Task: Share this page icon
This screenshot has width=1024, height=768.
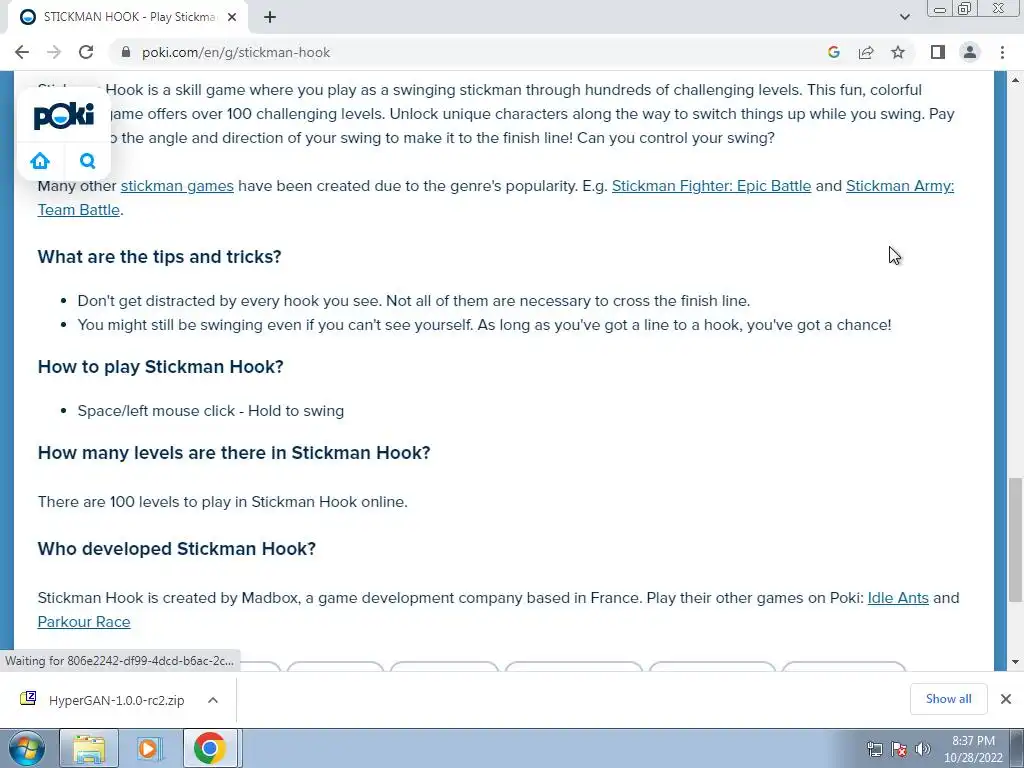Action: click(866, 52)
